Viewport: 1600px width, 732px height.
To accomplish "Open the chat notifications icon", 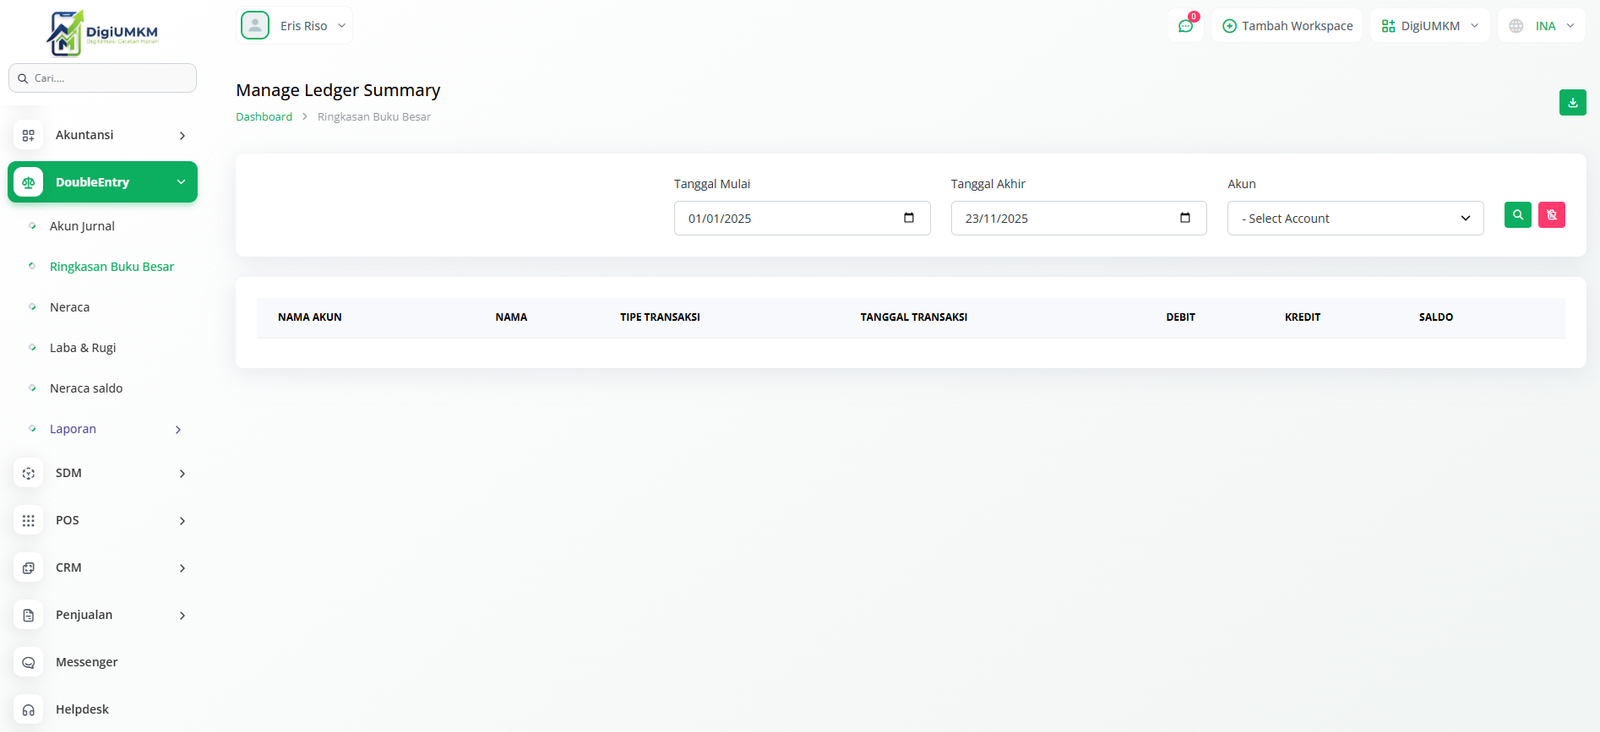I will [1186, 26].
